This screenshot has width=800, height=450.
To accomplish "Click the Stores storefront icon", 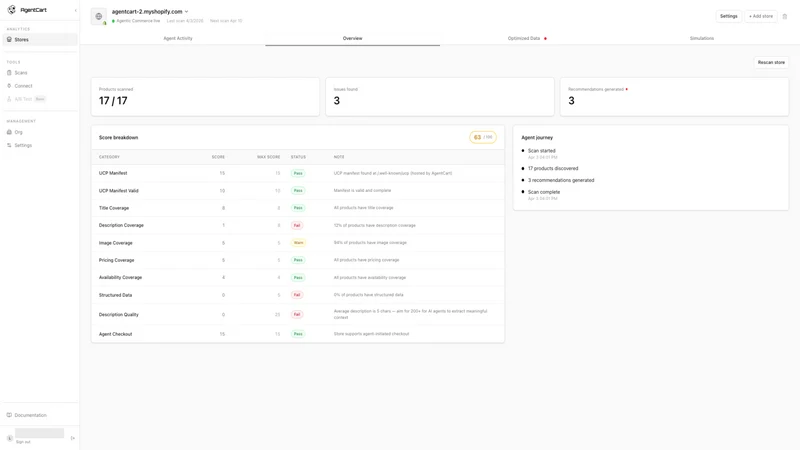I will pos(9,39).
